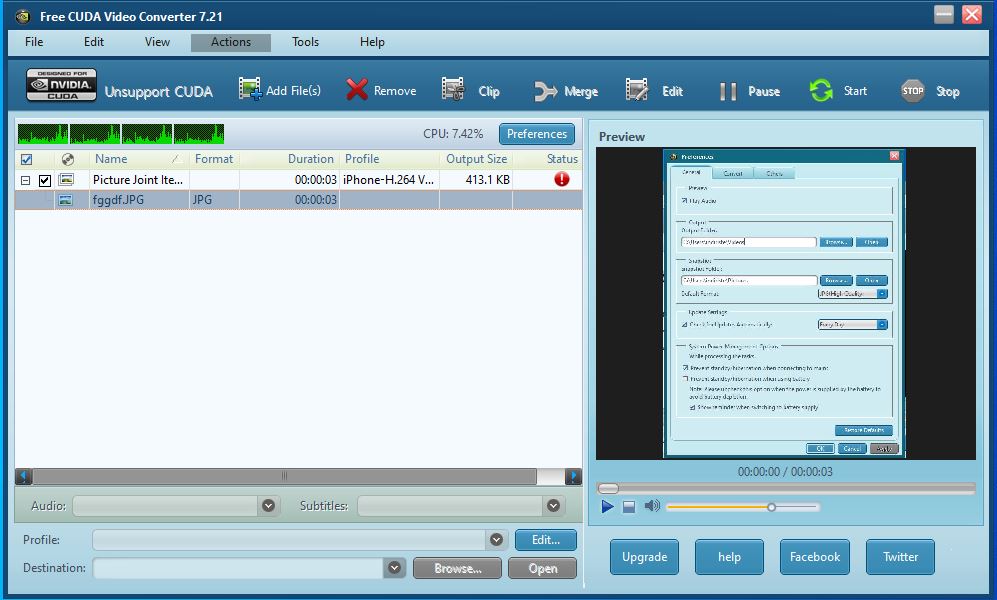
Task: Open the Subtitles dropdown
Action: click(x=553, y=506)
